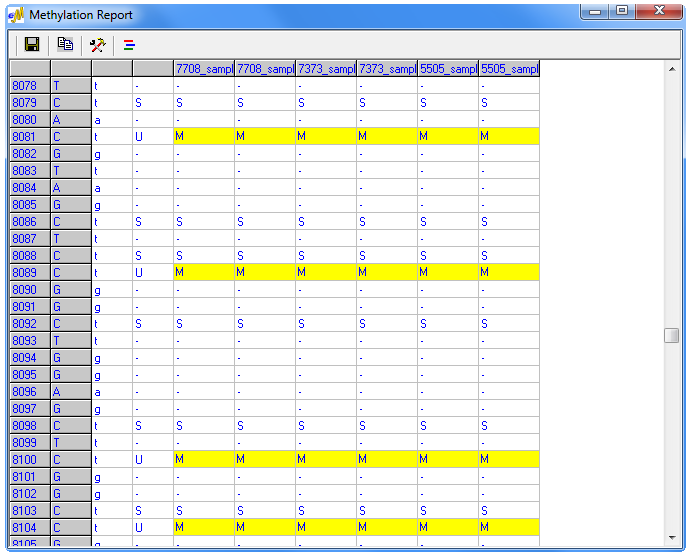Image resolution: width=690 pixels, height=556 pixels.
Task: Minimize the Methylation Report window
Action: 595,11
